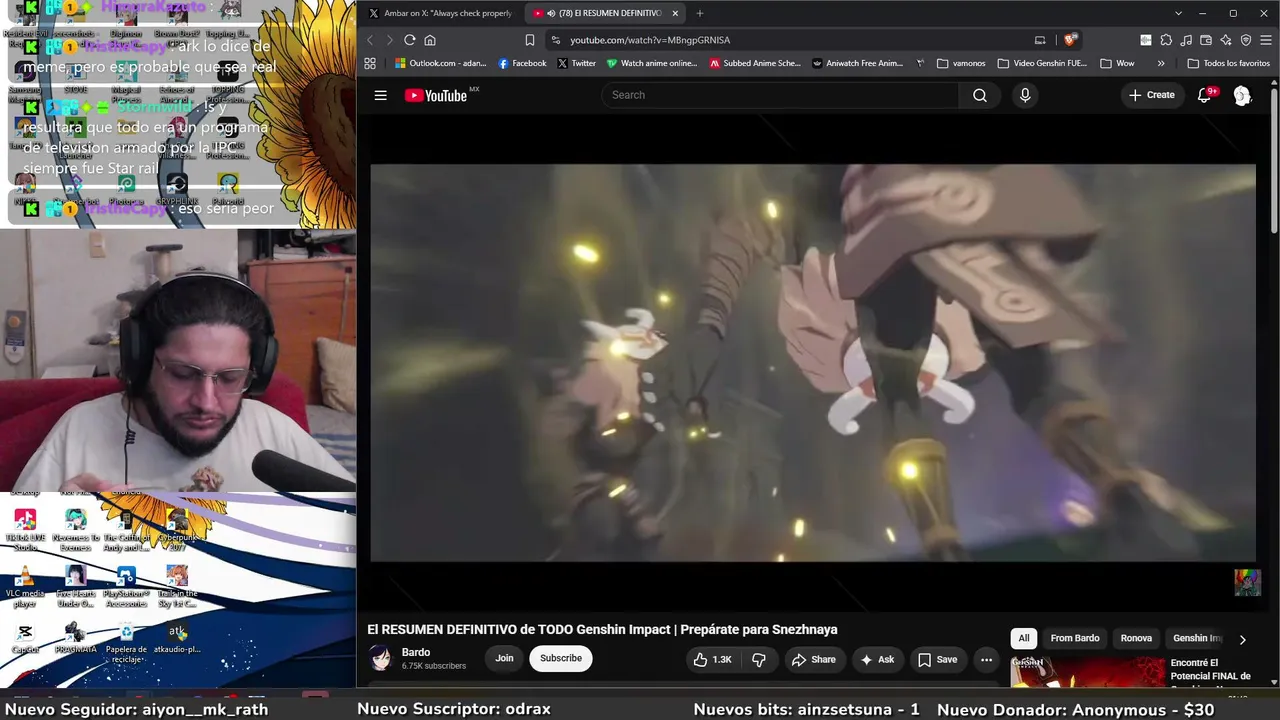Open the YouTube guide hamburger menu
This screenshot has width=1280, height=720.
click(x=380, y=95)
